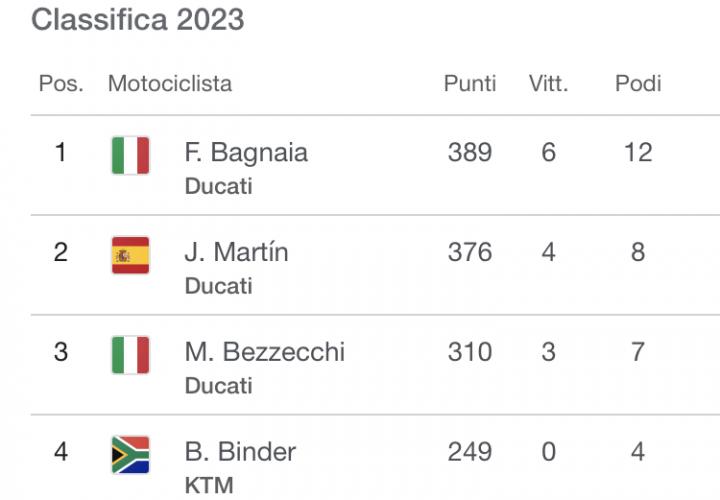This screenshot has width=720, height=500.
Task: Open J. Martín rider name
Action: (236, 252)
